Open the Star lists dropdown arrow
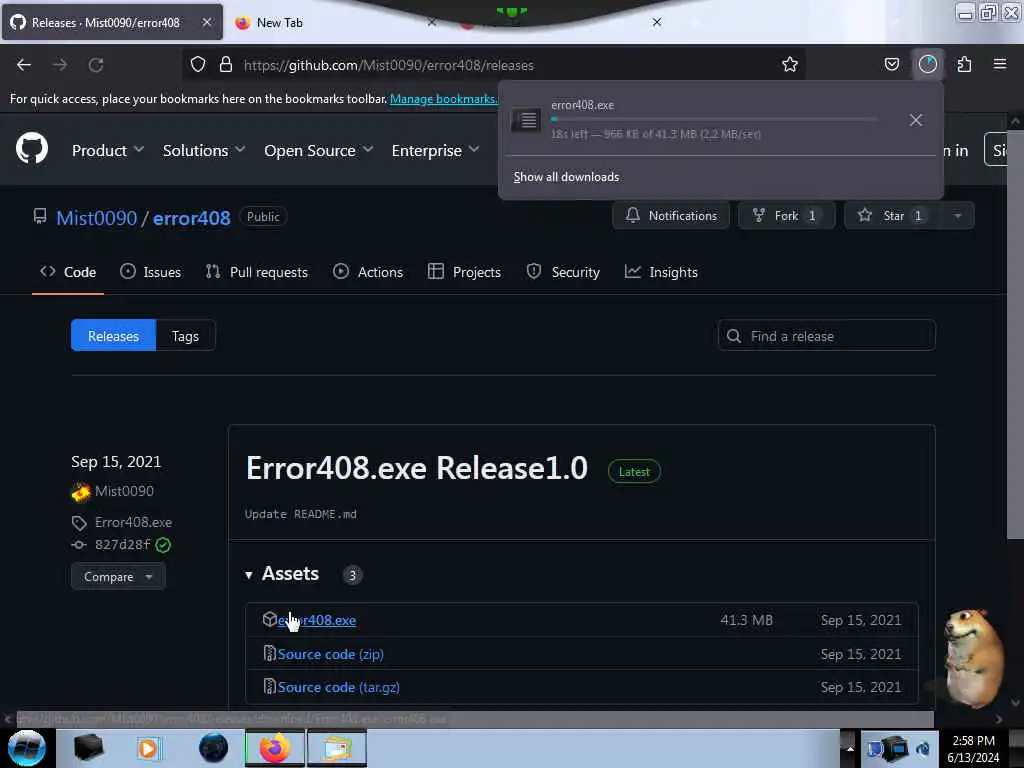This screenshot has width=1024, height=768. click(x=957, y=216)
